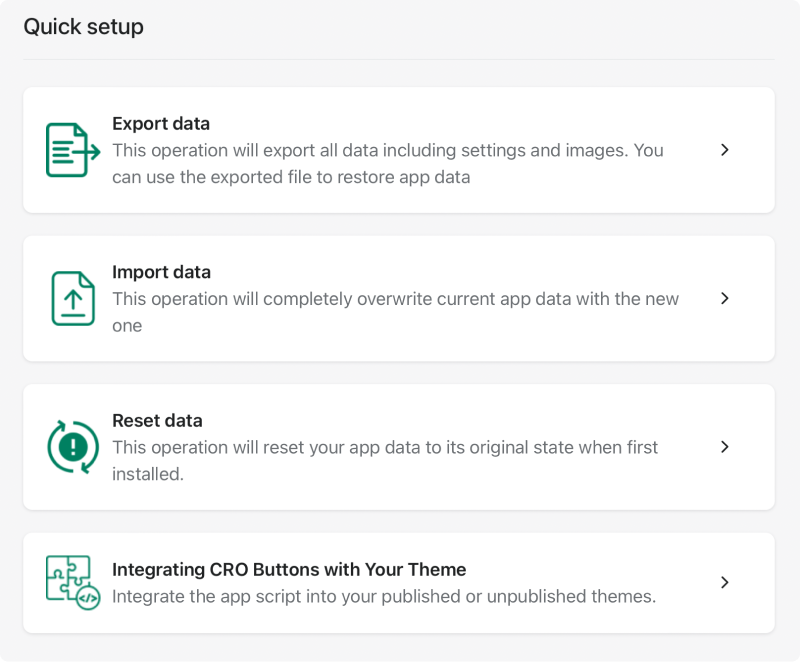The width and height of the screenshot is (800, 662).
Task: Click the Export data document-arrow icon
Action: [70, 150]
